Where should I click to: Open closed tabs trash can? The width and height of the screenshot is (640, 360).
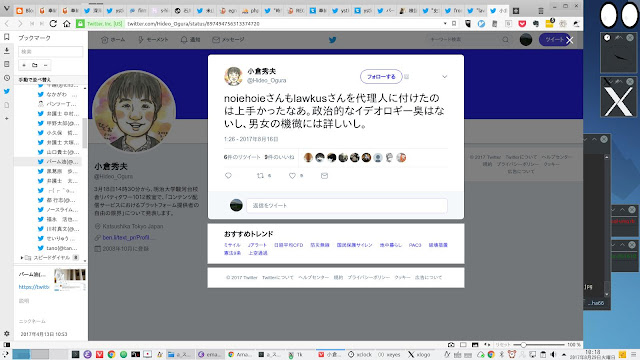coord(541,11)
